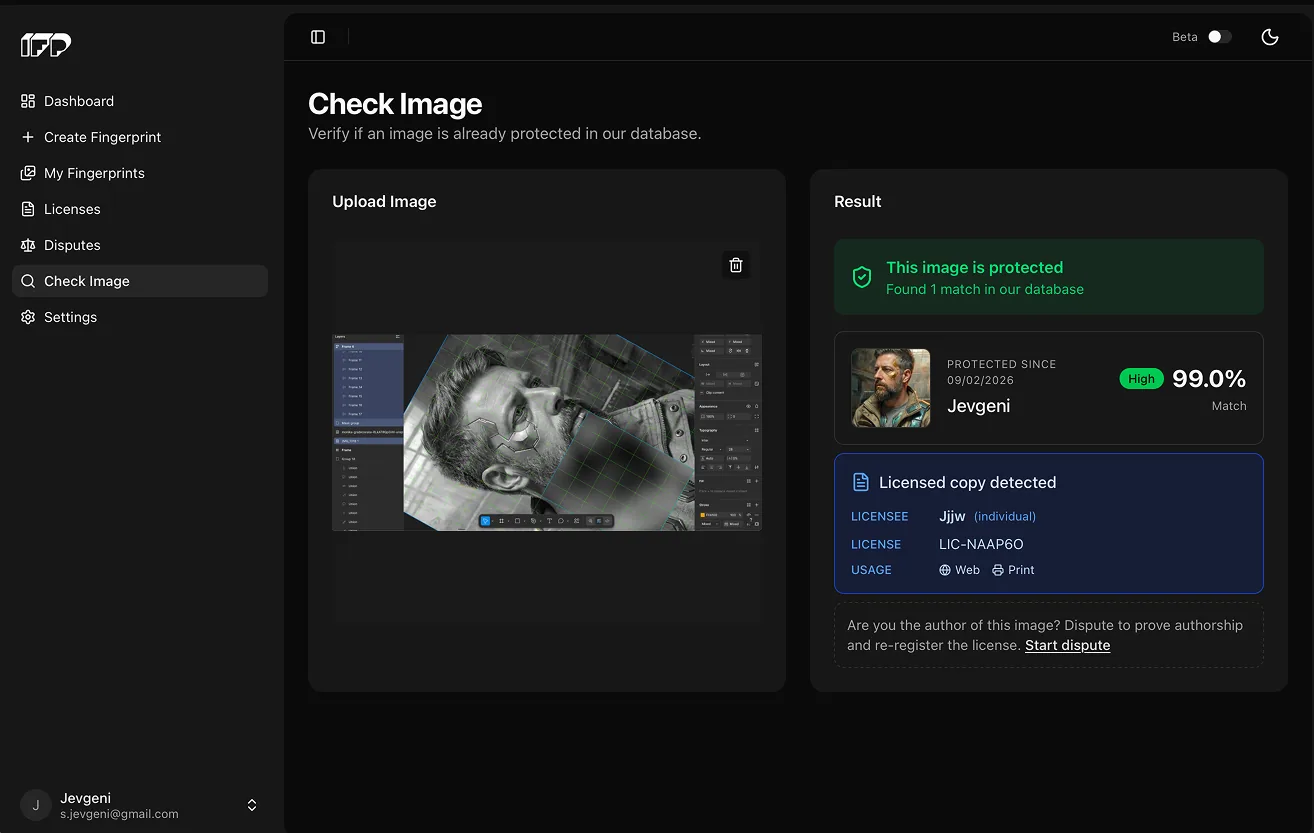Click the author name Jevgeni in match card
The width and height of the screenshot is (1314, 833).
(x=978, y=406)
